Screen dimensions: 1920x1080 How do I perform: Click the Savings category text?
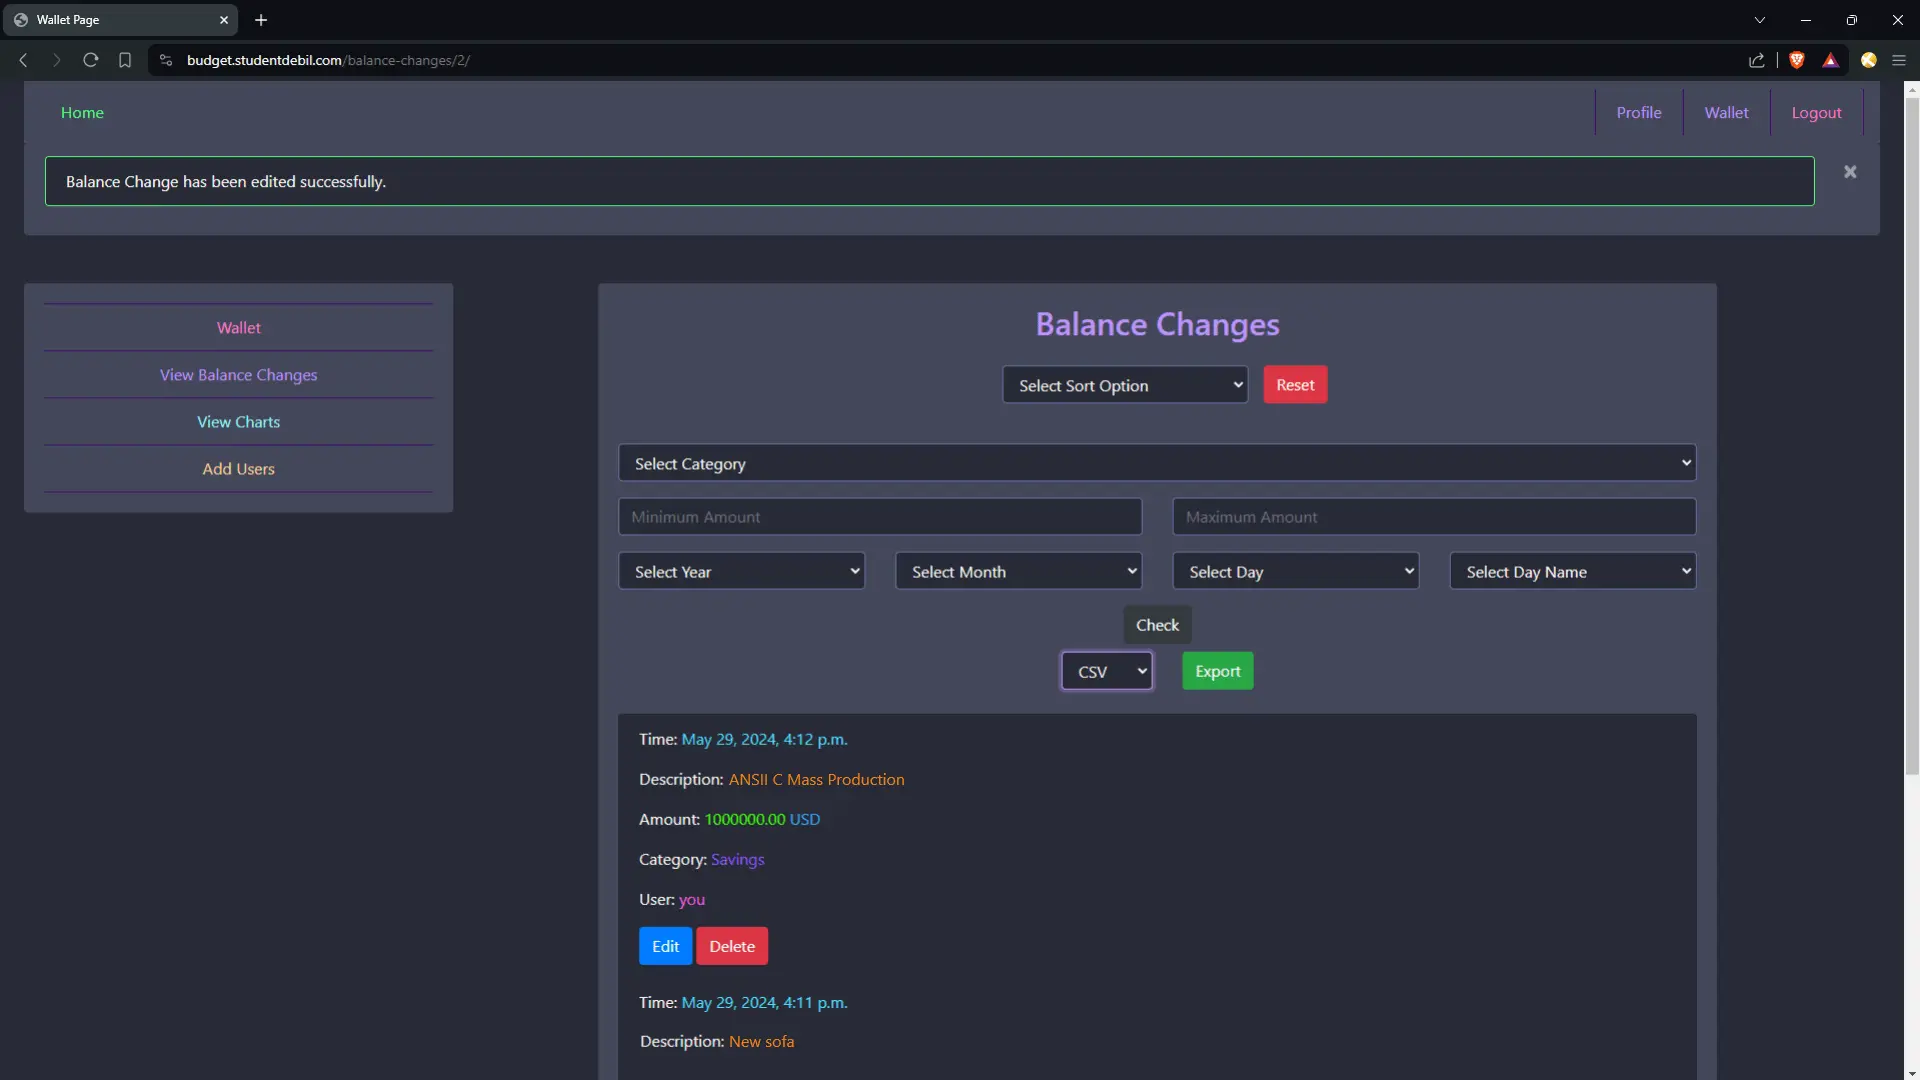(737, 859)
